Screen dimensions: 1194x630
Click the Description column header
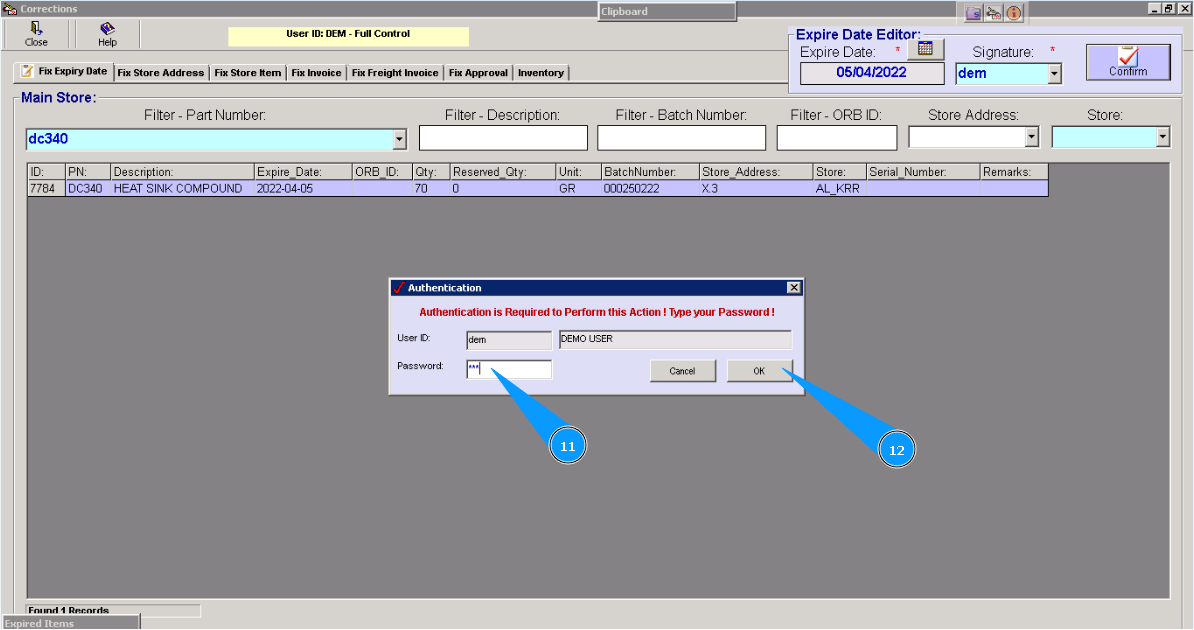click(x=183, y=172)
